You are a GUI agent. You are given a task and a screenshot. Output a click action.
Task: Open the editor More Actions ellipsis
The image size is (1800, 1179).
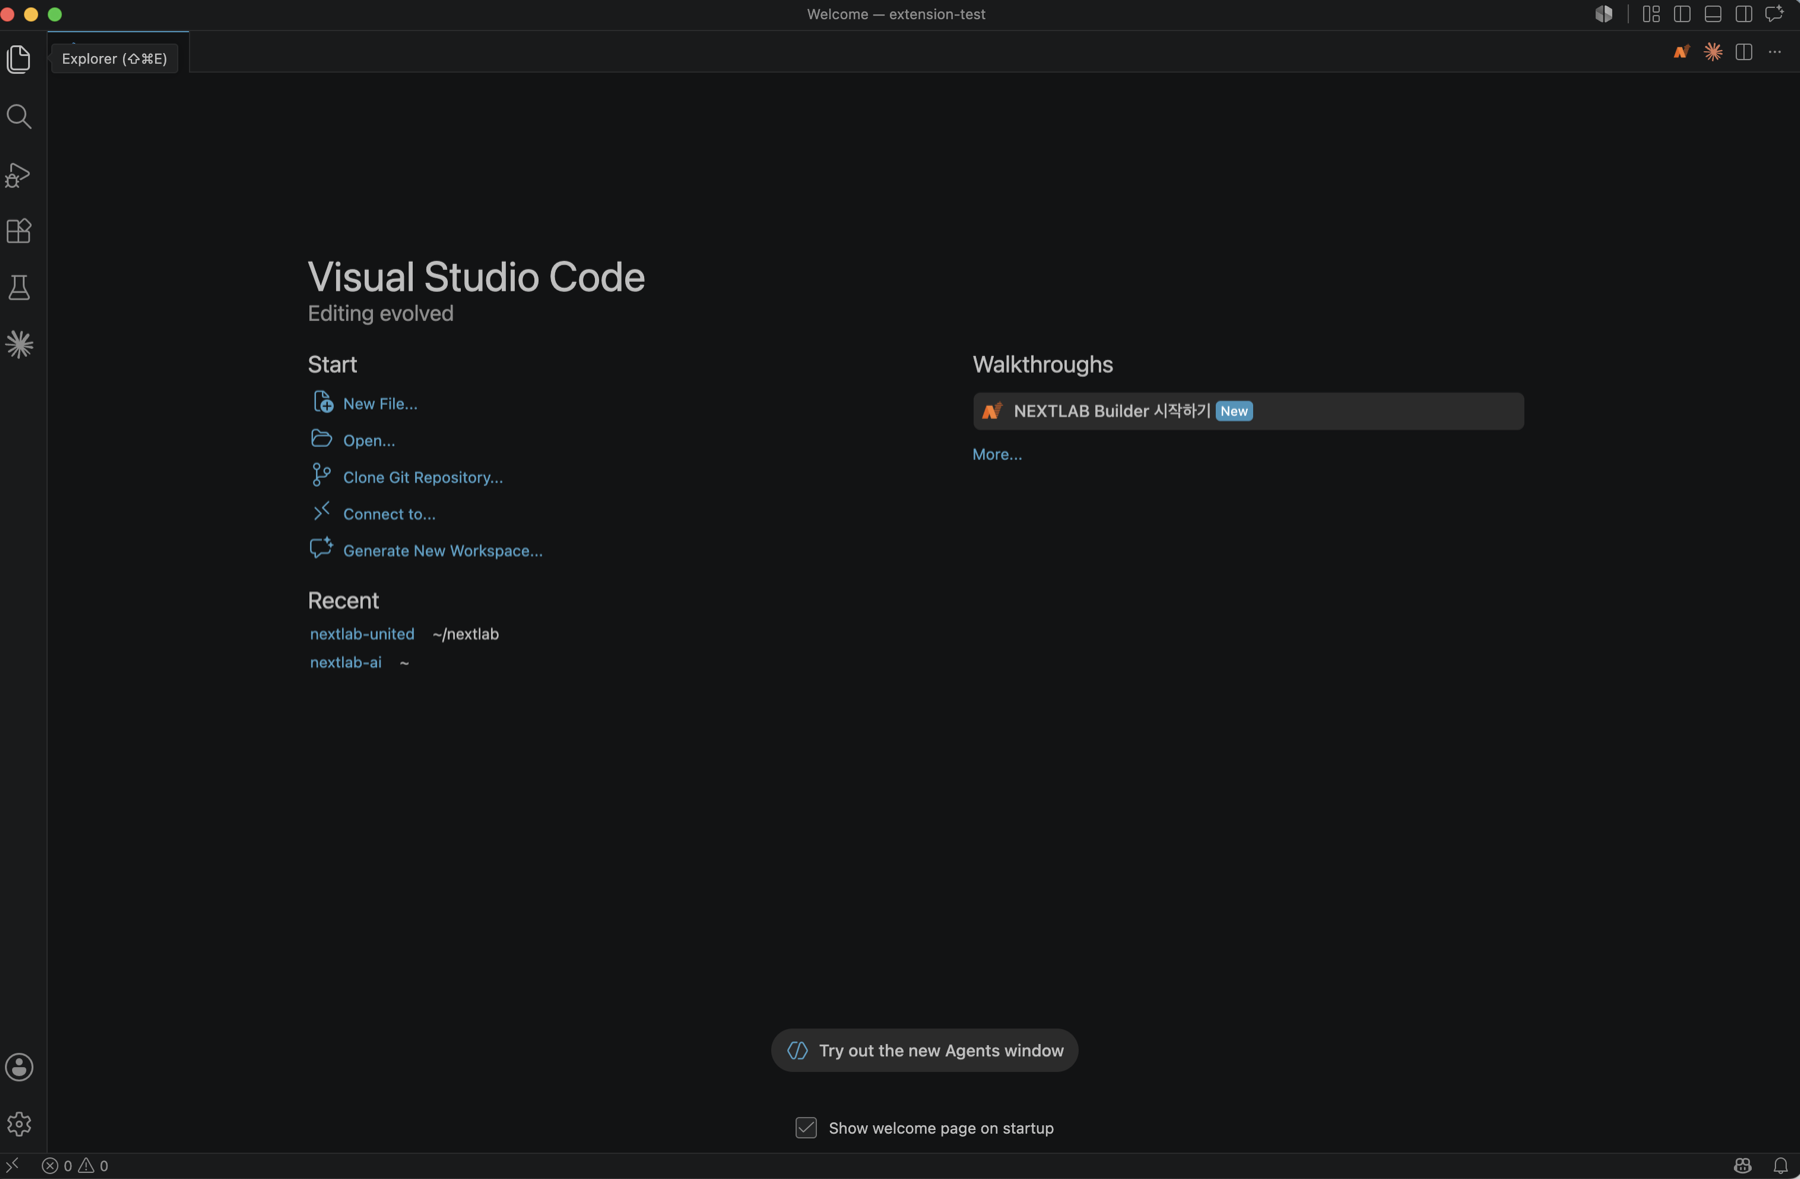tap(1775, 52)
